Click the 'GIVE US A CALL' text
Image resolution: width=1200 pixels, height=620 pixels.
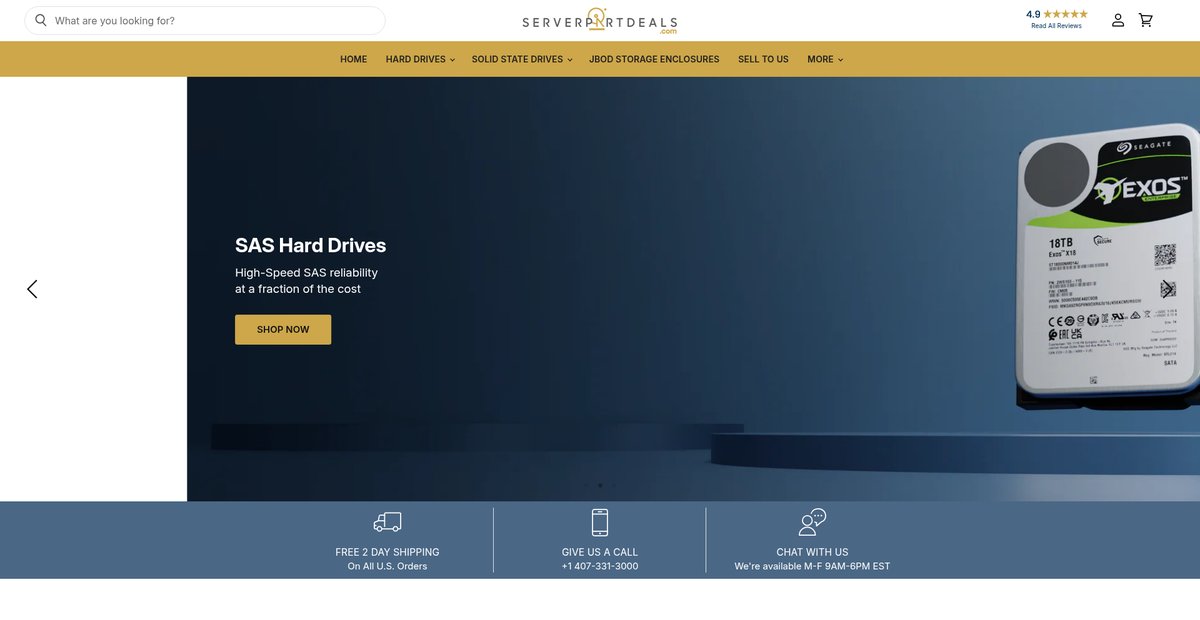click(x=599, y=552)
